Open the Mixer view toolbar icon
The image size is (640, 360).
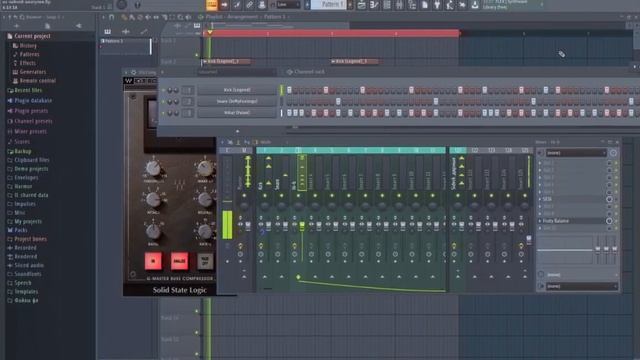pyautogui.click(x=399, y=5)
